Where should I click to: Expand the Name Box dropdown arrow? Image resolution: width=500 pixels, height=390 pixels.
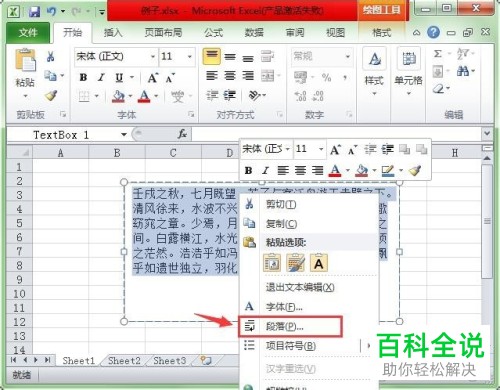click(x=124, y=135)
